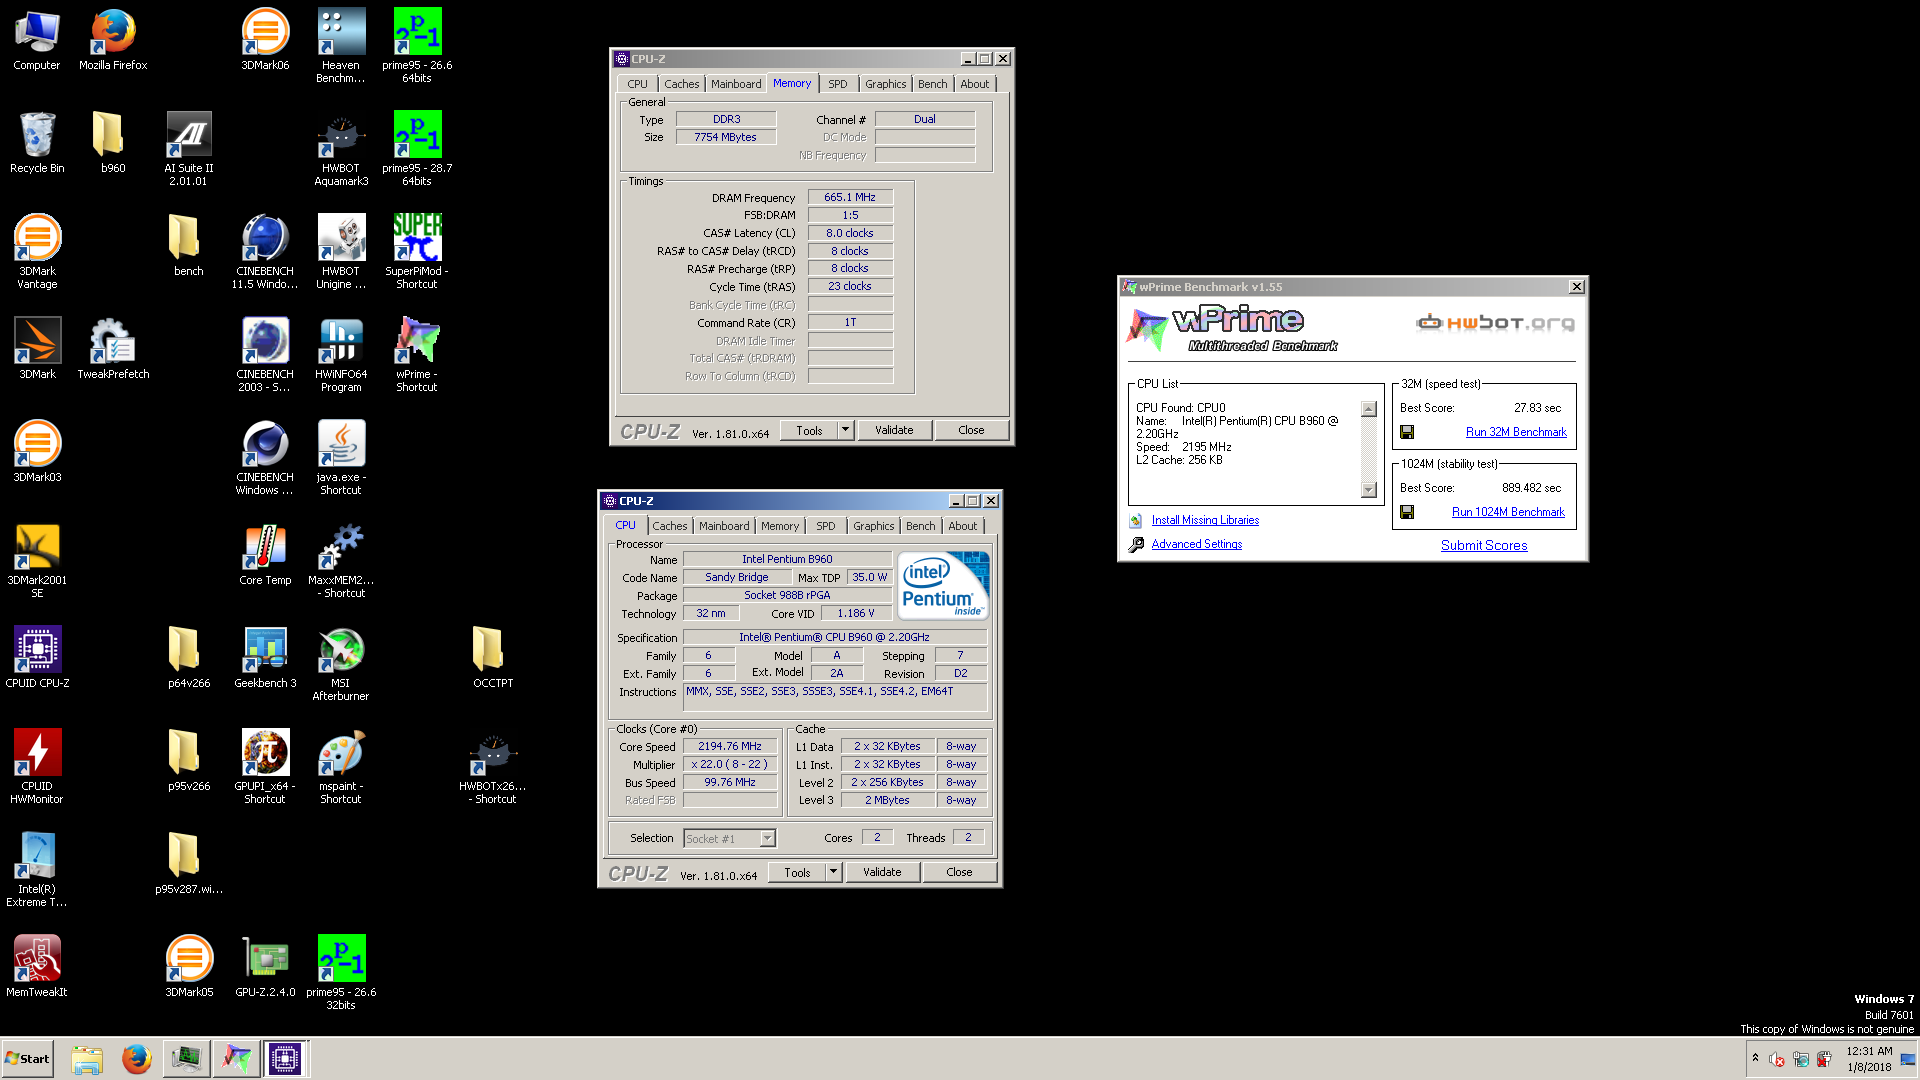Viewport: 1920px width, 1080px height.
Task: Open Windows Explorer from taskbar
Action: point(87,1059)
